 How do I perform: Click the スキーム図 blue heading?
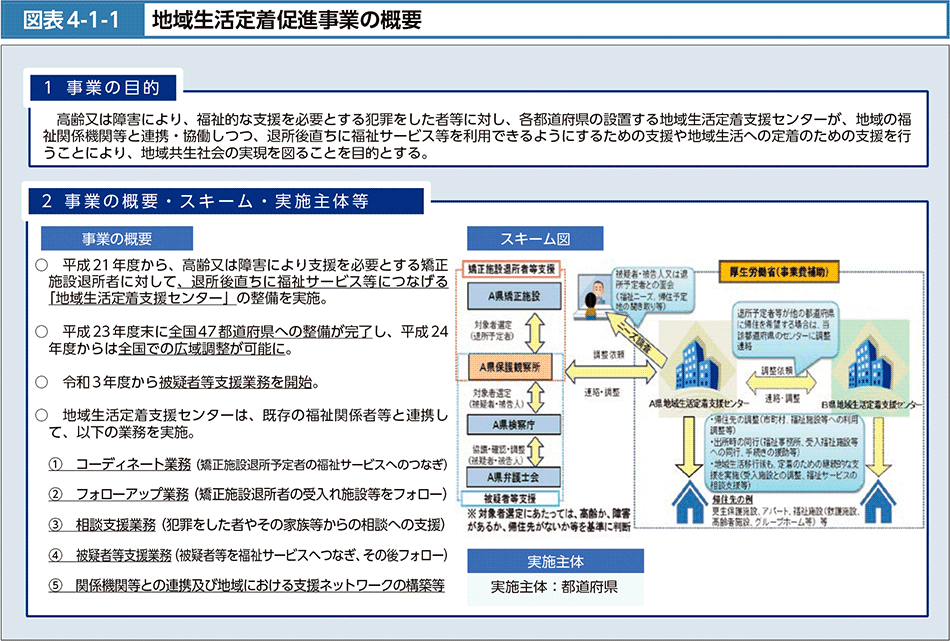pos(534,239)
